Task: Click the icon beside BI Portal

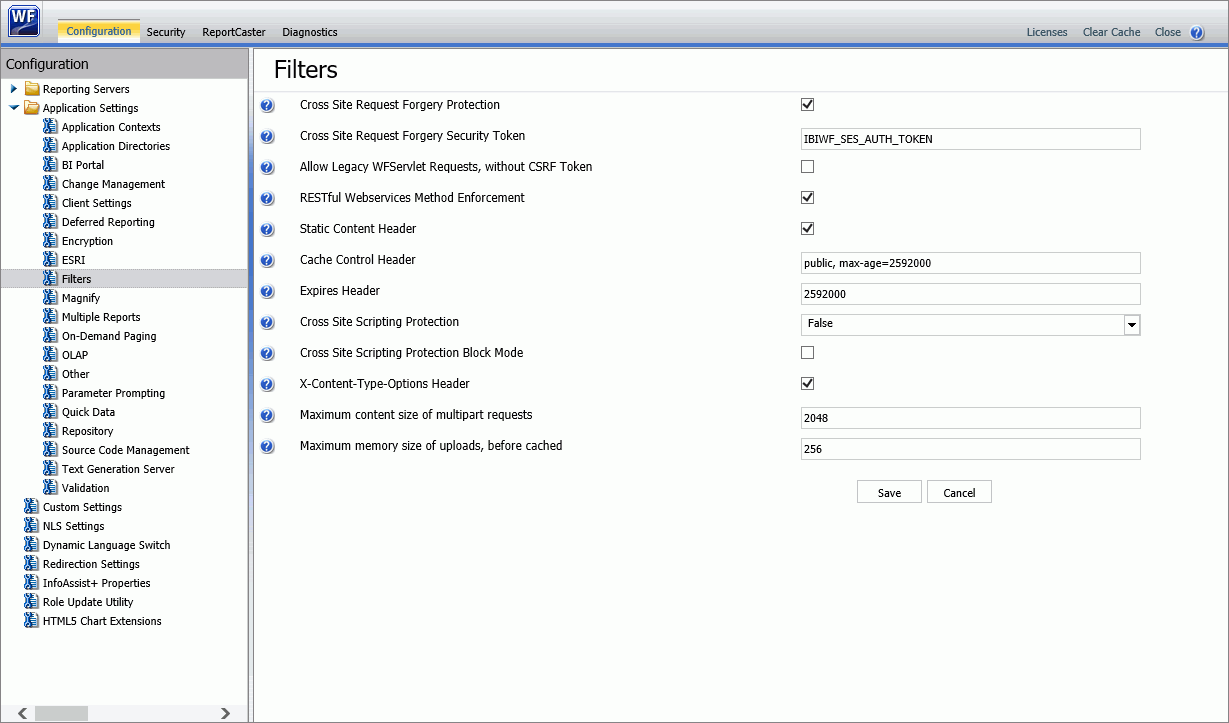Action: pyautogui.click(x=50, y=165)
